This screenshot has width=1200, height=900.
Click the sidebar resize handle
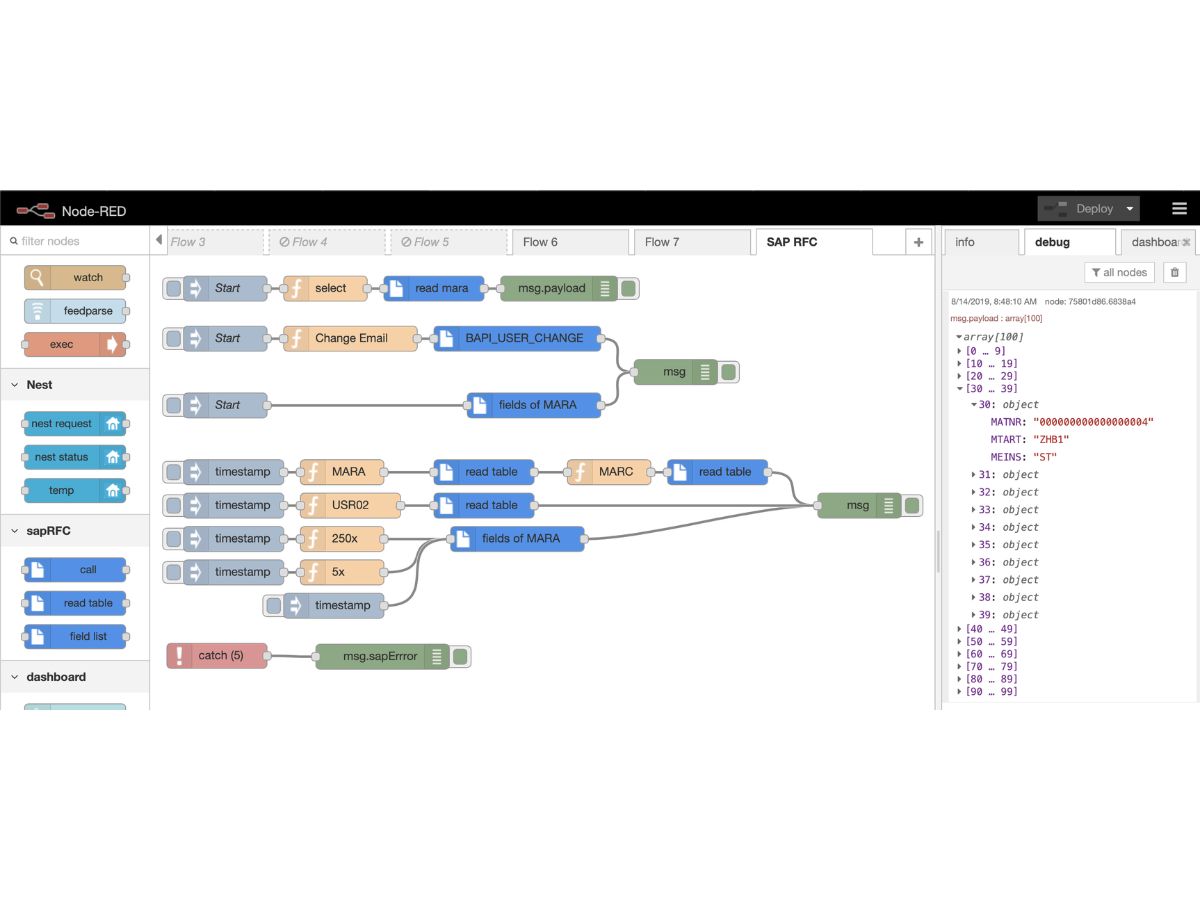(938, 550)
